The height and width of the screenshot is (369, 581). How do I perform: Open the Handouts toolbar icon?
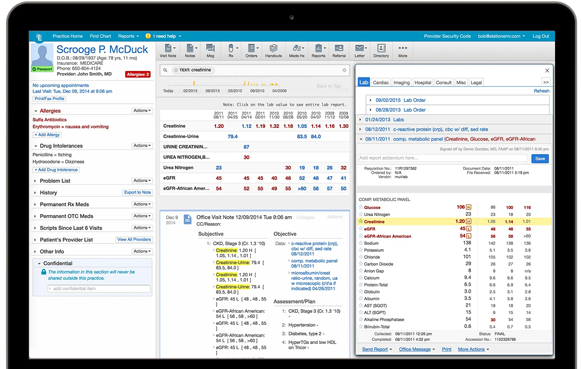(273, 50)
